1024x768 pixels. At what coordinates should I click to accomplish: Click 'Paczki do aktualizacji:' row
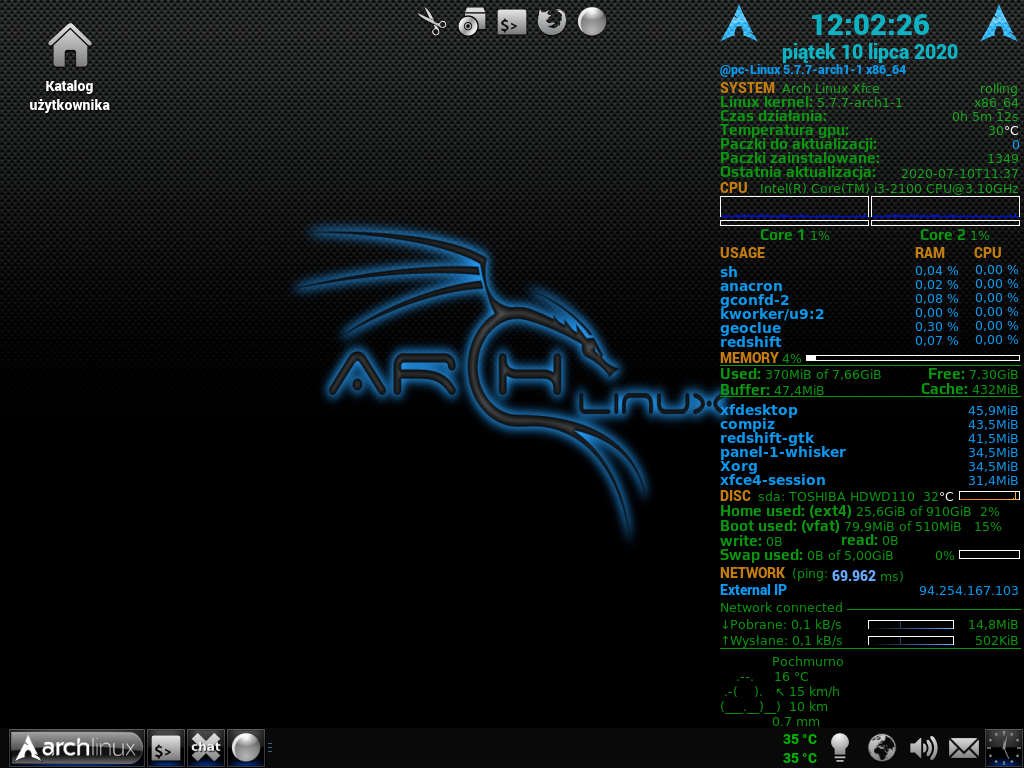click(x=869, y=144)
